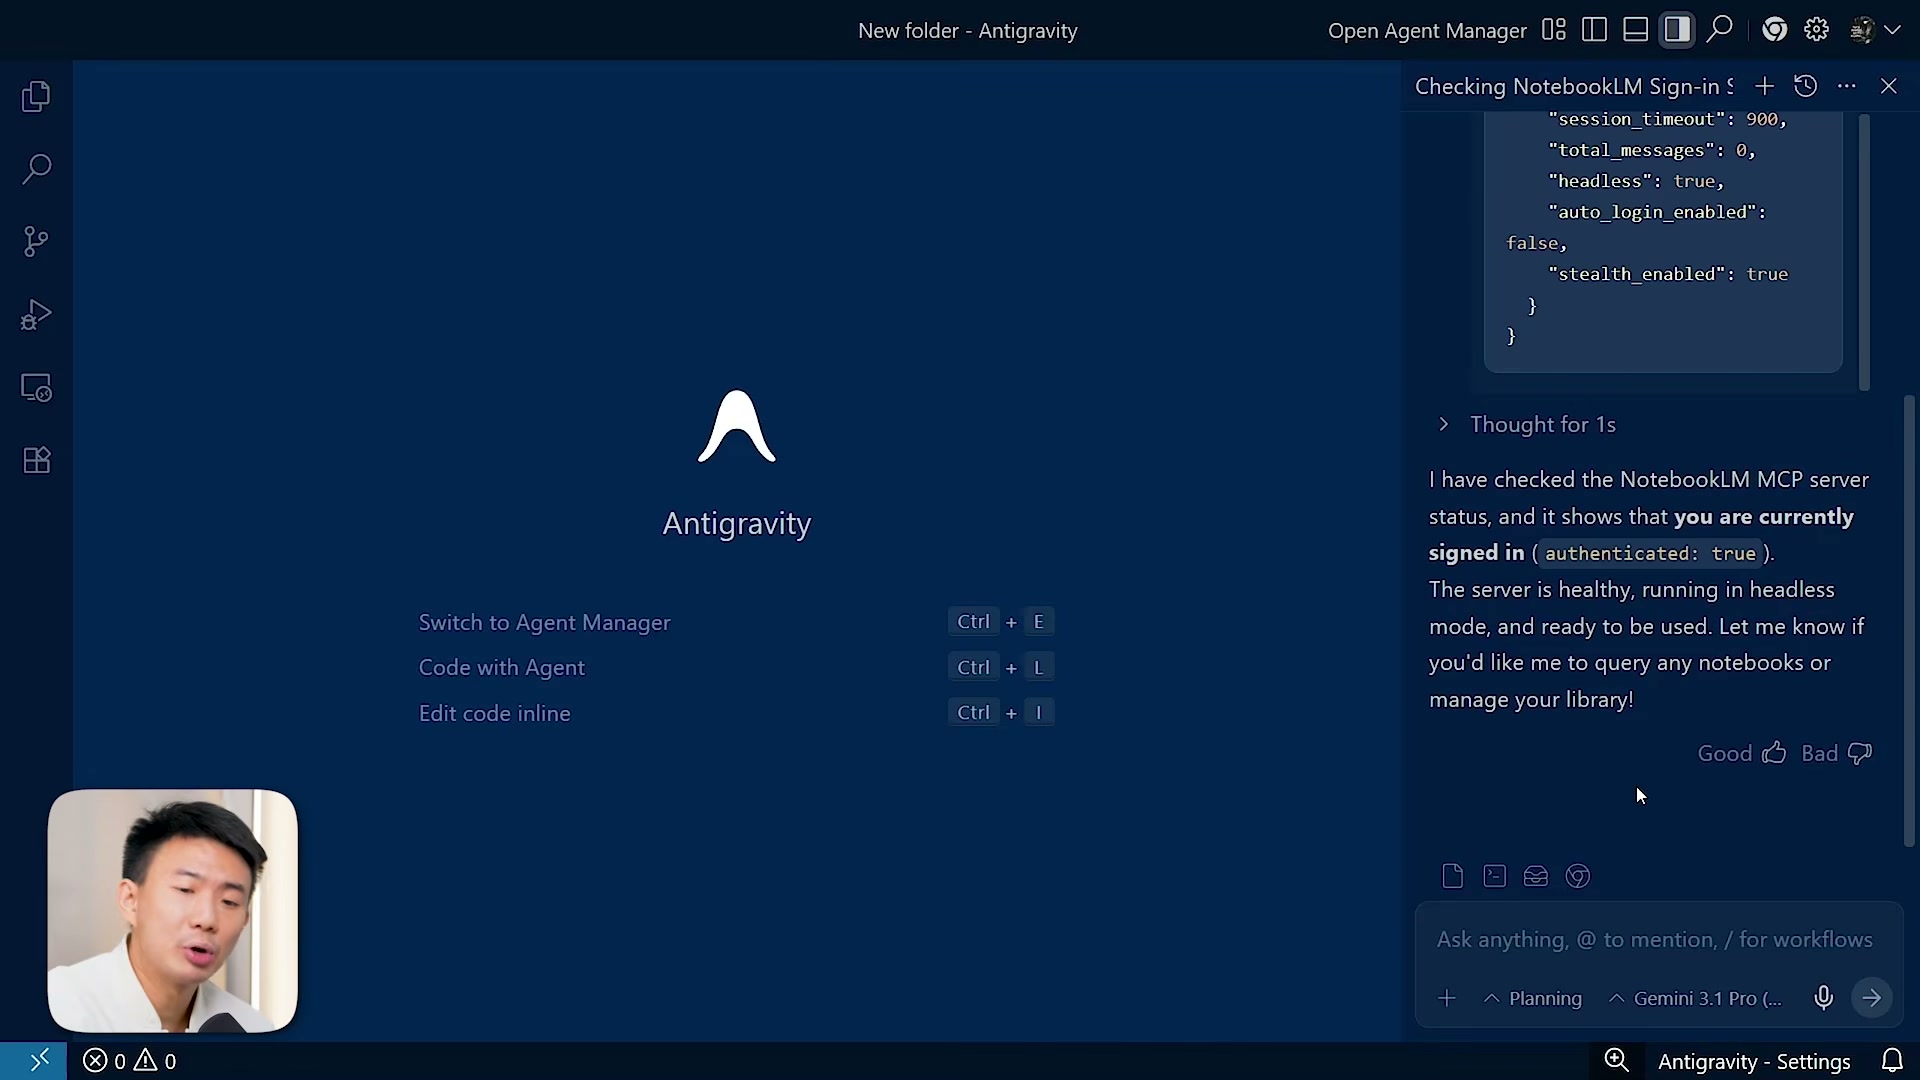Open Run and Debug view
The width and height of the screenshot is (1920, 1080).
[36, 315]
